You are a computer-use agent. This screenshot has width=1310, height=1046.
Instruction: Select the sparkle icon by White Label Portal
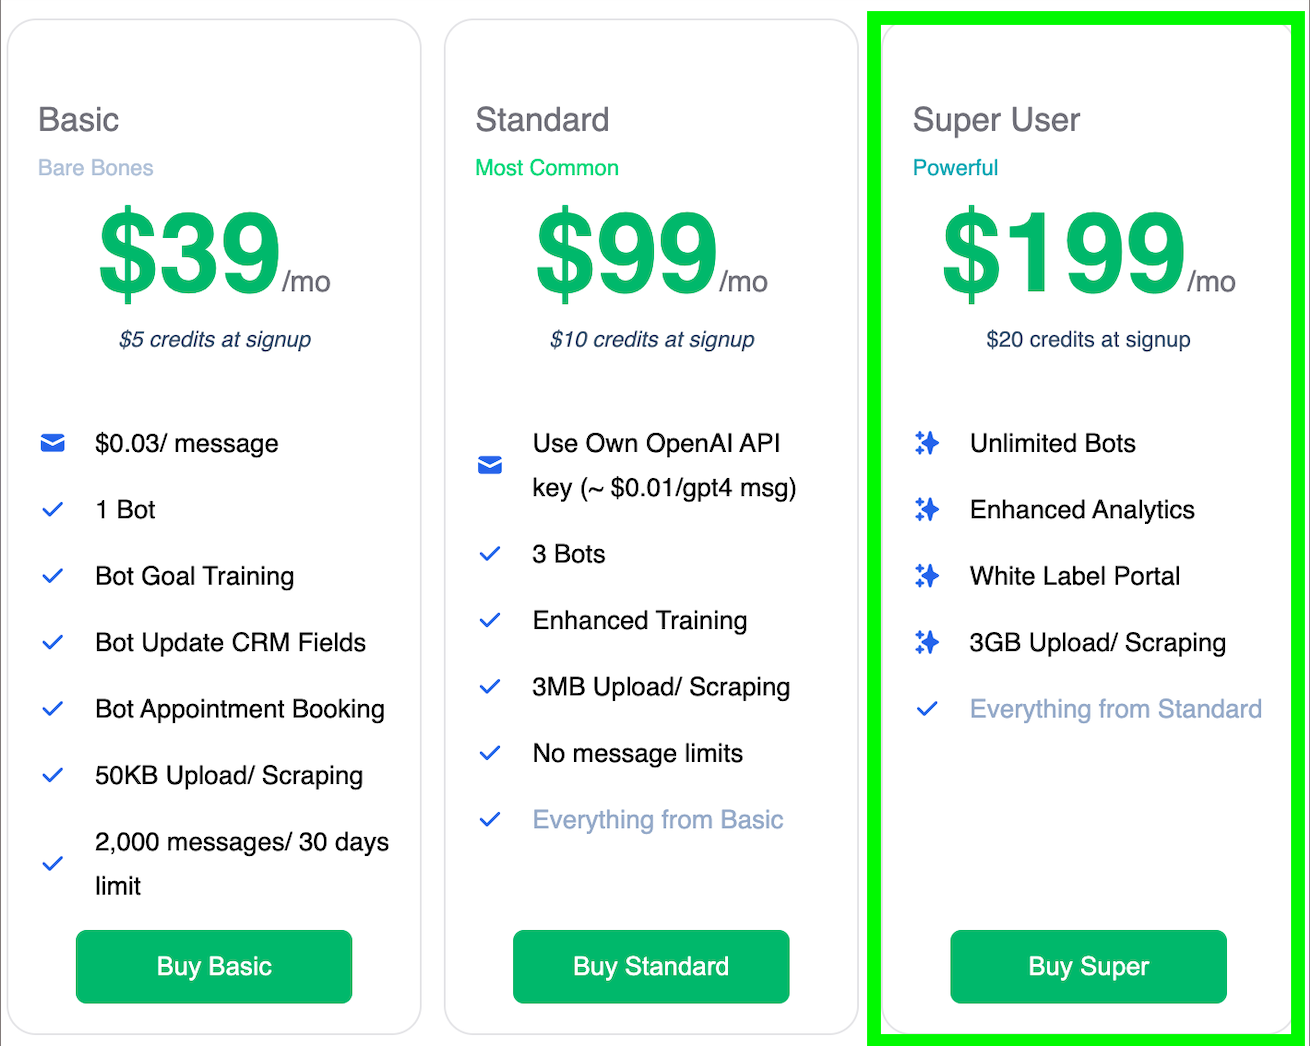tap(927, 576)
